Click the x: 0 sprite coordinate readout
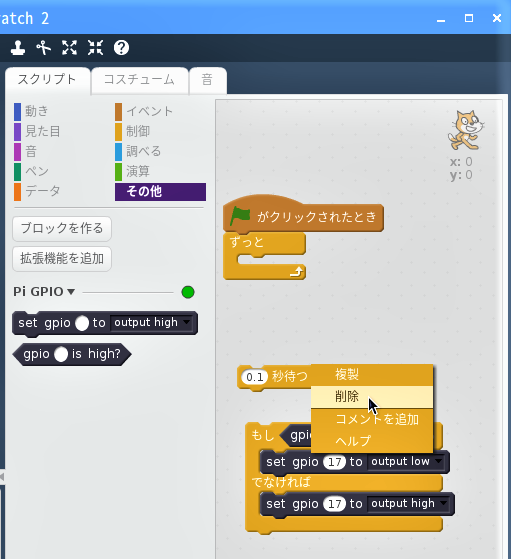Viewport: 511px width, 559px height. click(x=461, y=162)
